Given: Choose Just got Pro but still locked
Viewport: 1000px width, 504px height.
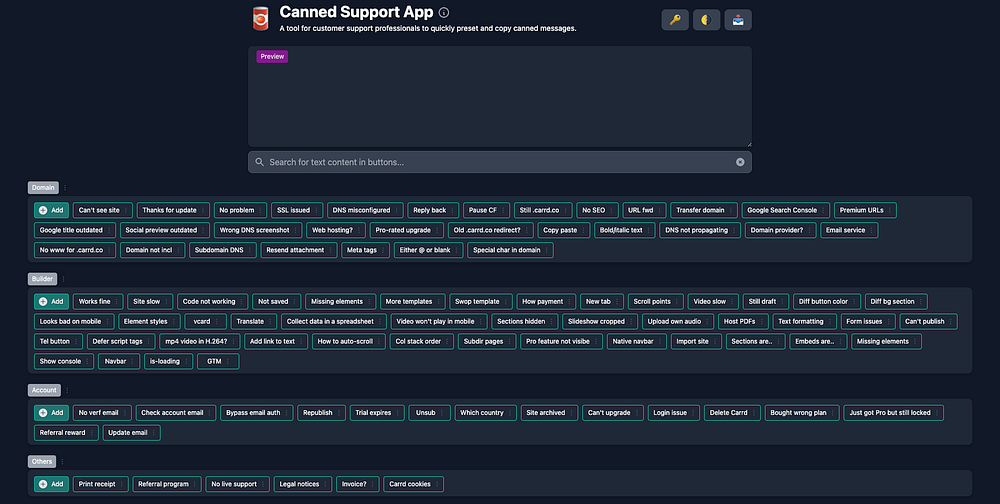Looking at the screenshot, I should point(893,413).
